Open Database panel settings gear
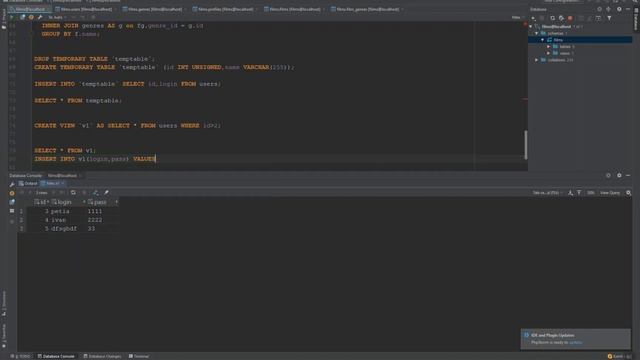 pyautogui.click(x=619, y=9)
